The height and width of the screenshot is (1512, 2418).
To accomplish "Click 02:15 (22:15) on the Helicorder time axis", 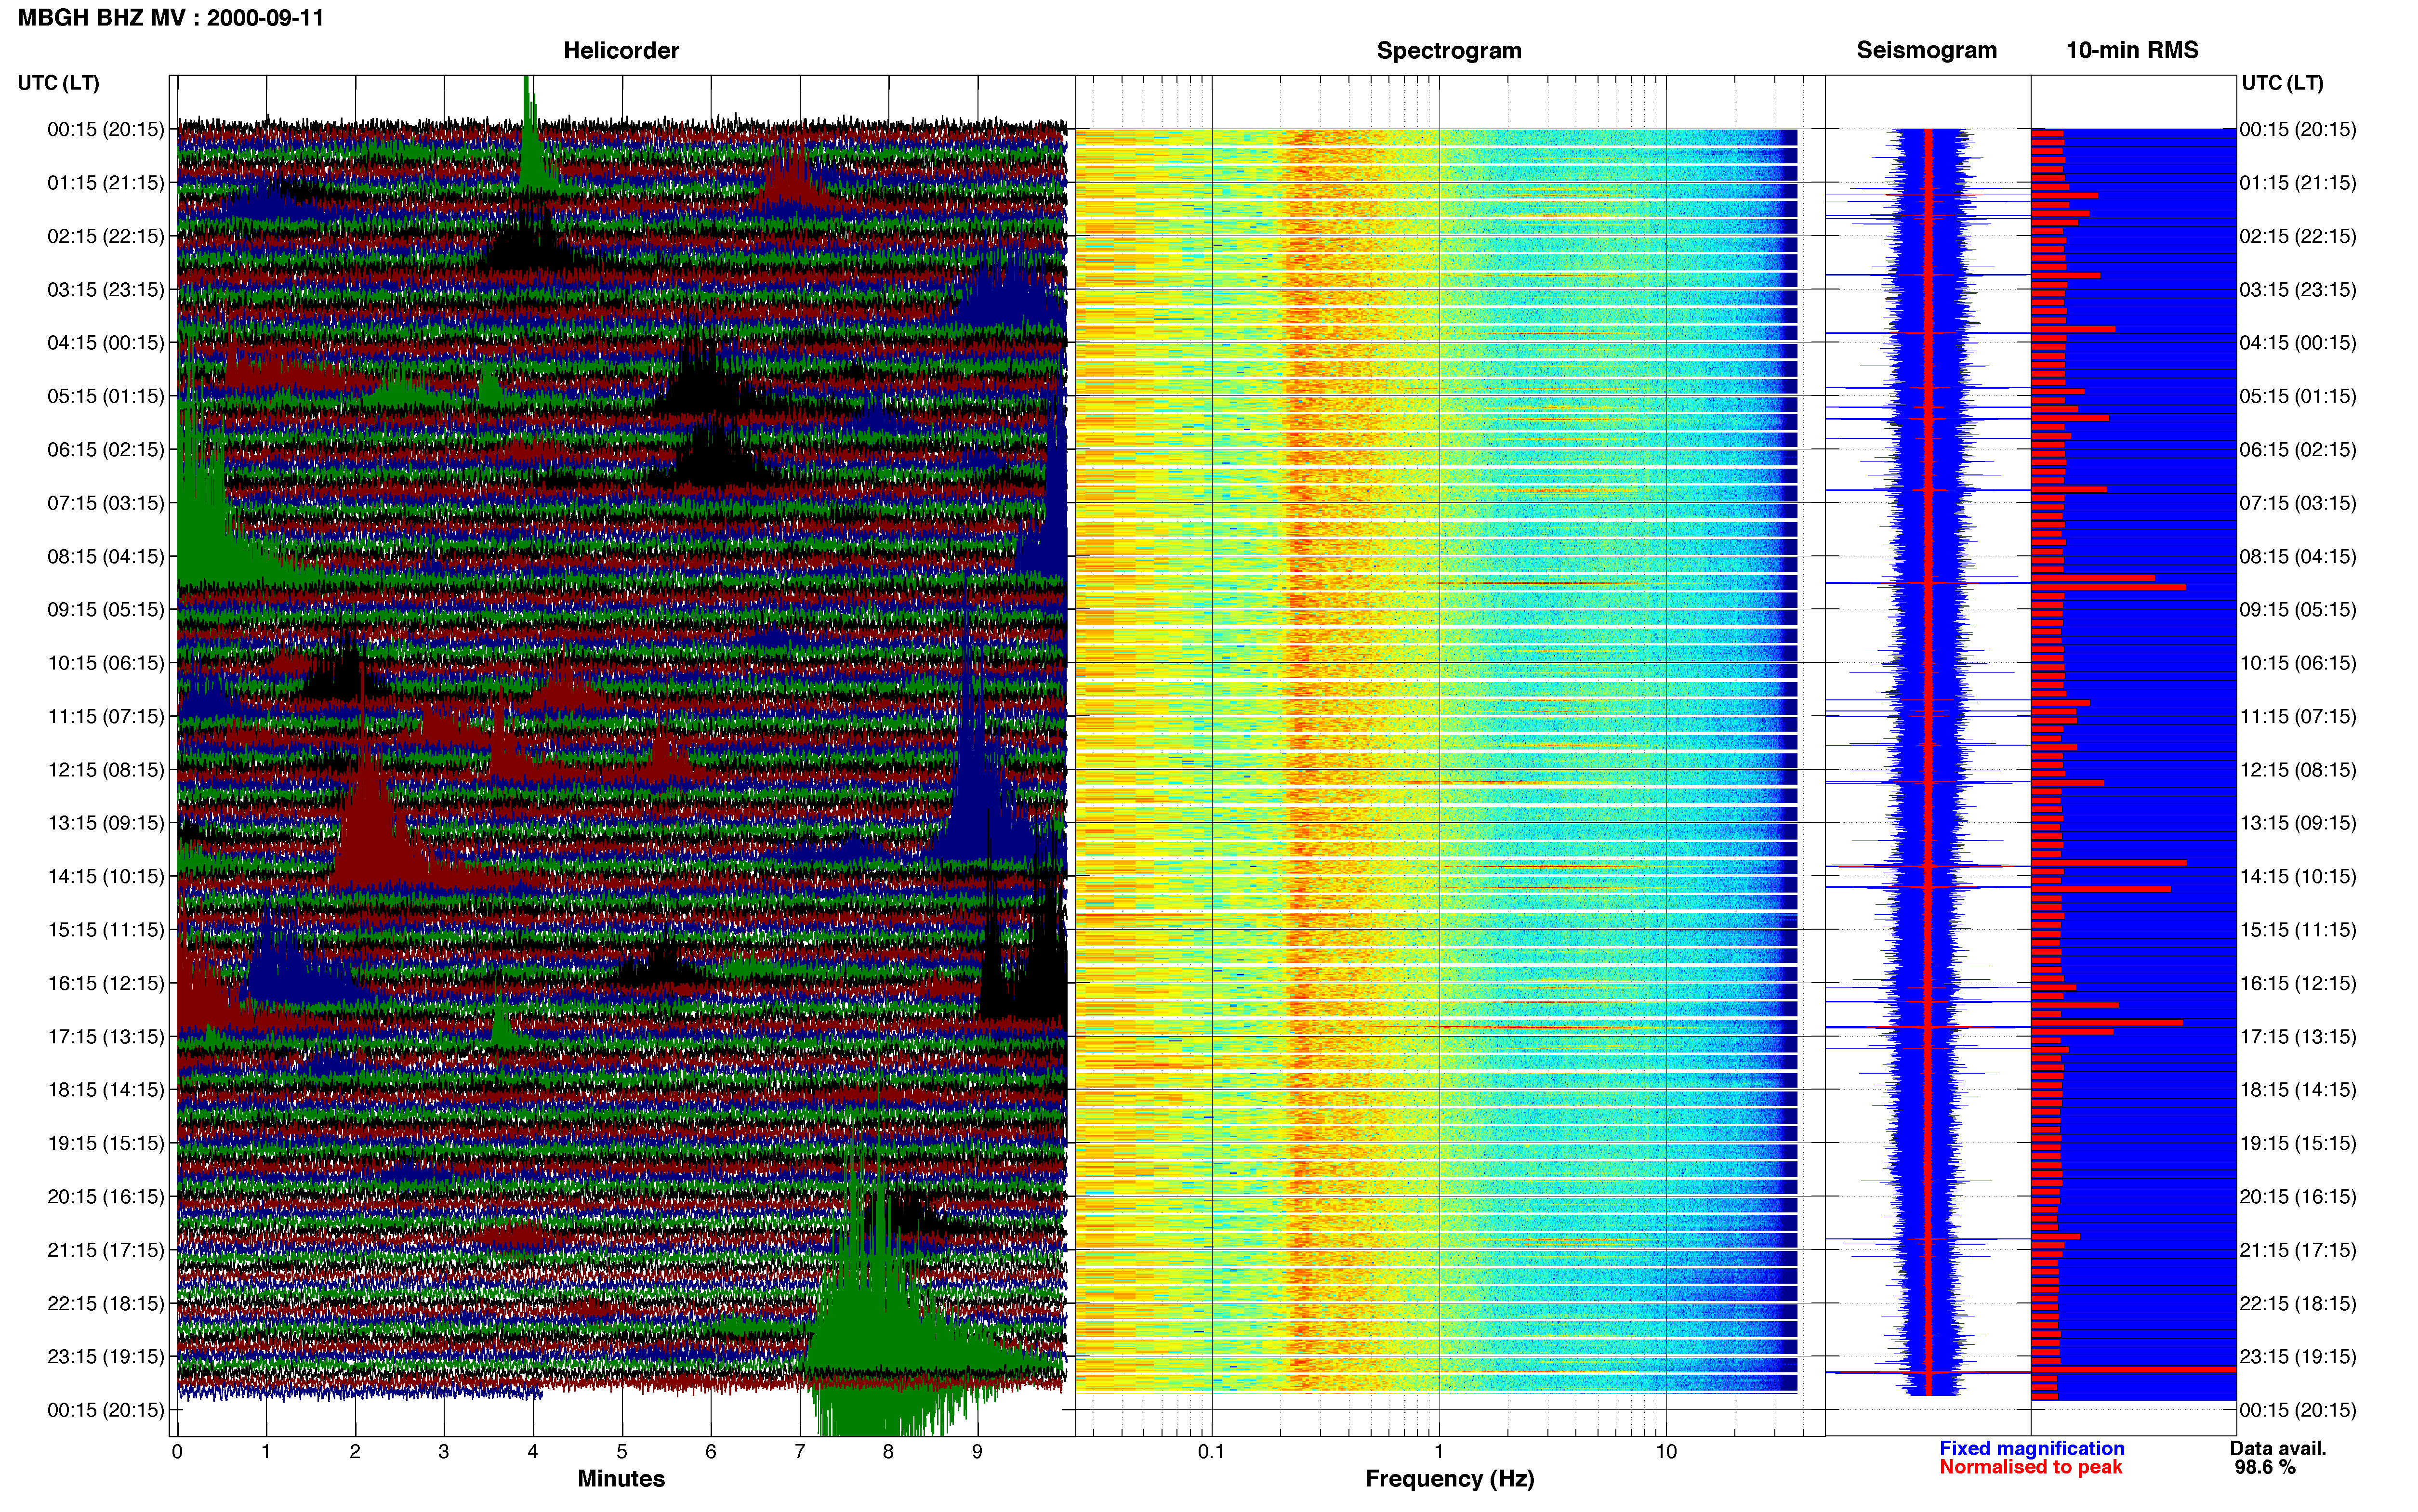I will [106, 236].
